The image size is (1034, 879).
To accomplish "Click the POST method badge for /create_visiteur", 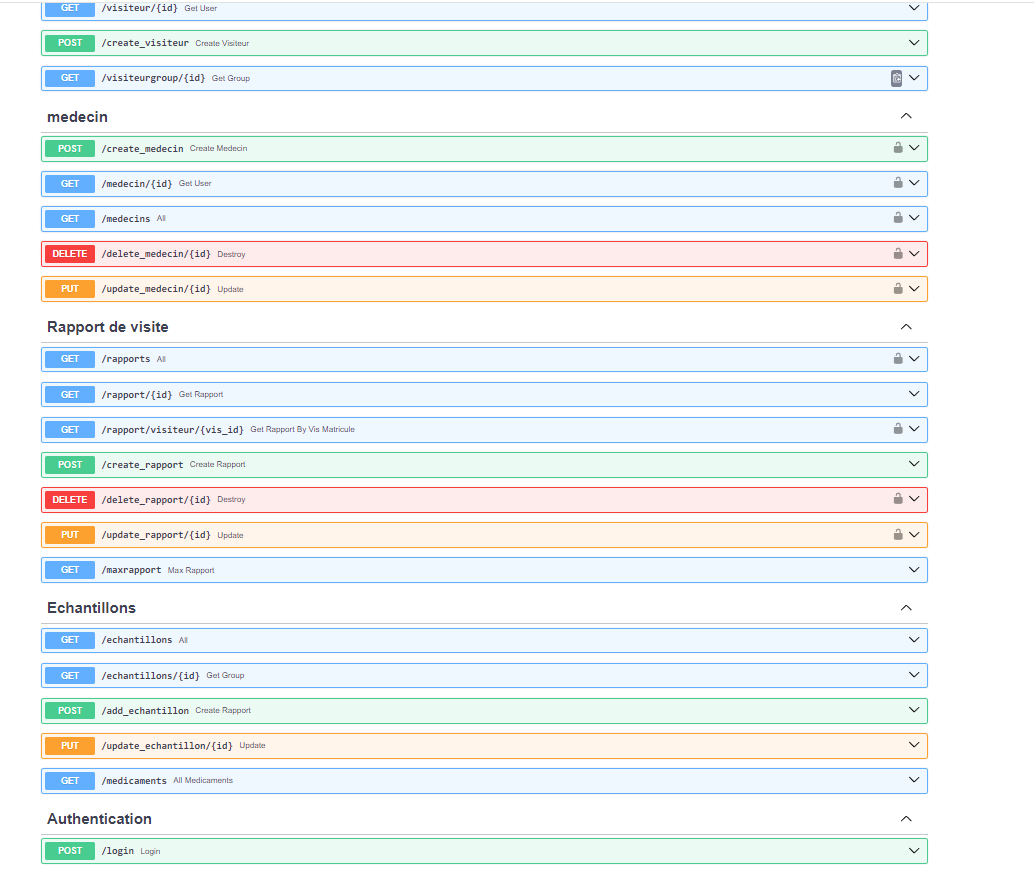I will coord(70,43).
